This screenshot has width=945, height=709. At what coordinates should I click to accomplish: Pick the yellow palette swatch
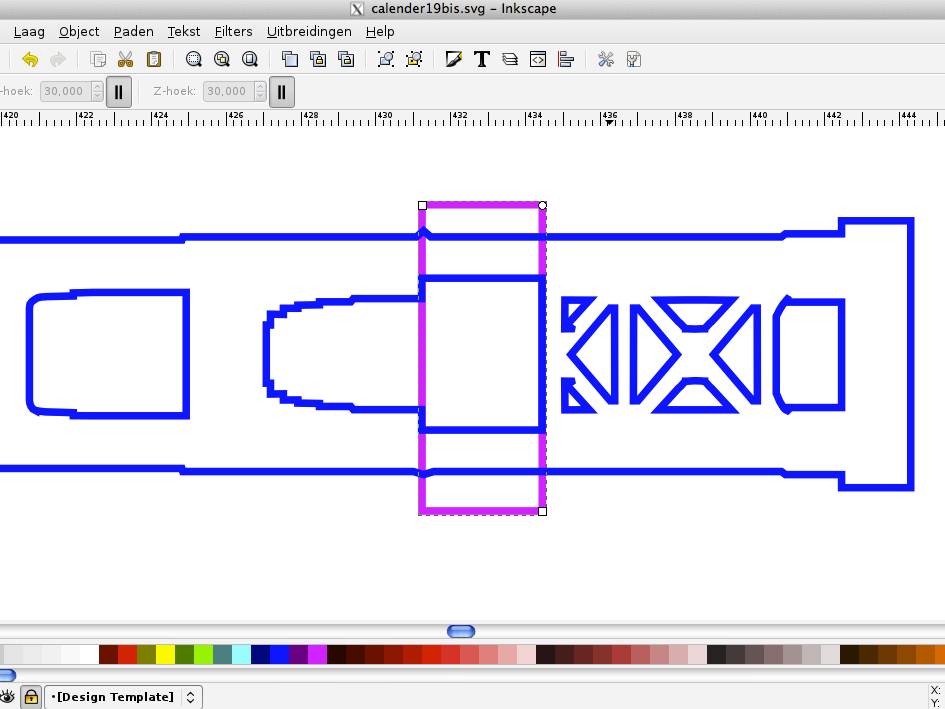165,655
